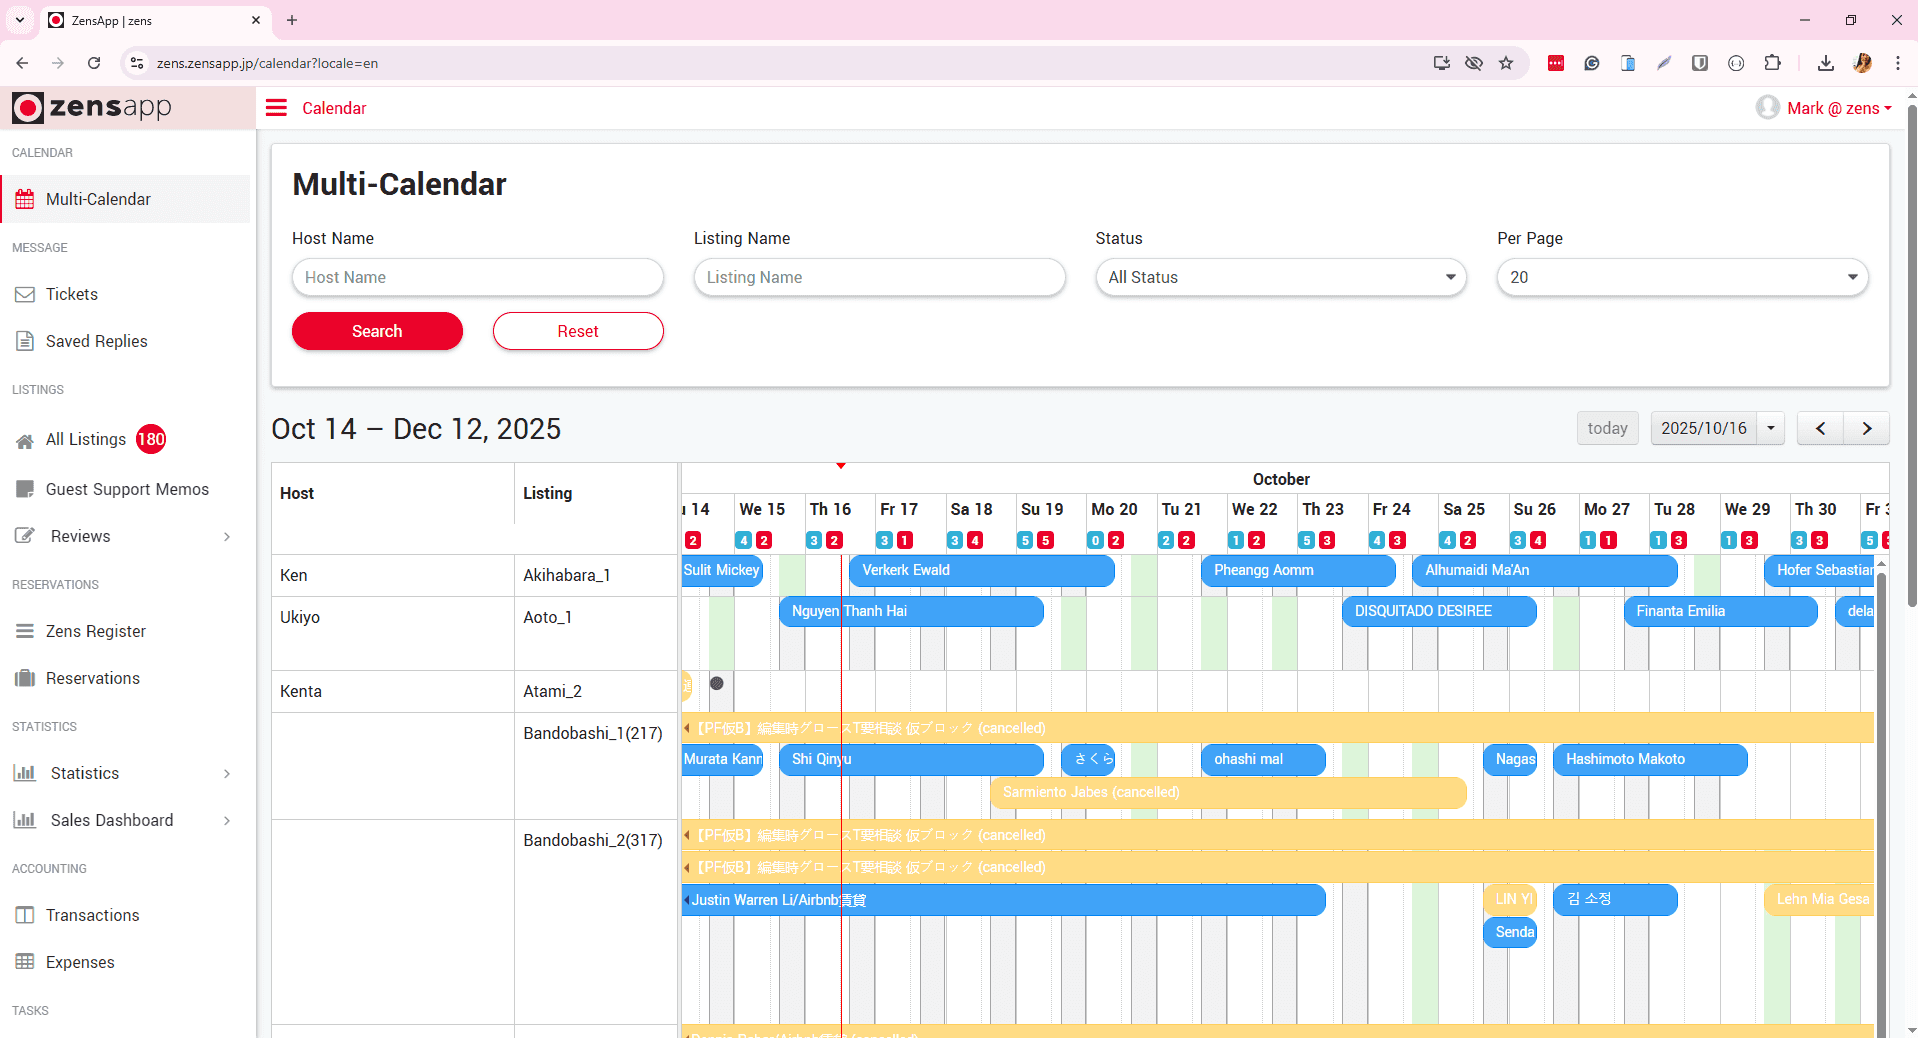Open Guest Support Memos
The width and height of the screenshot is (1918, 1038).
tap(127, 489)
